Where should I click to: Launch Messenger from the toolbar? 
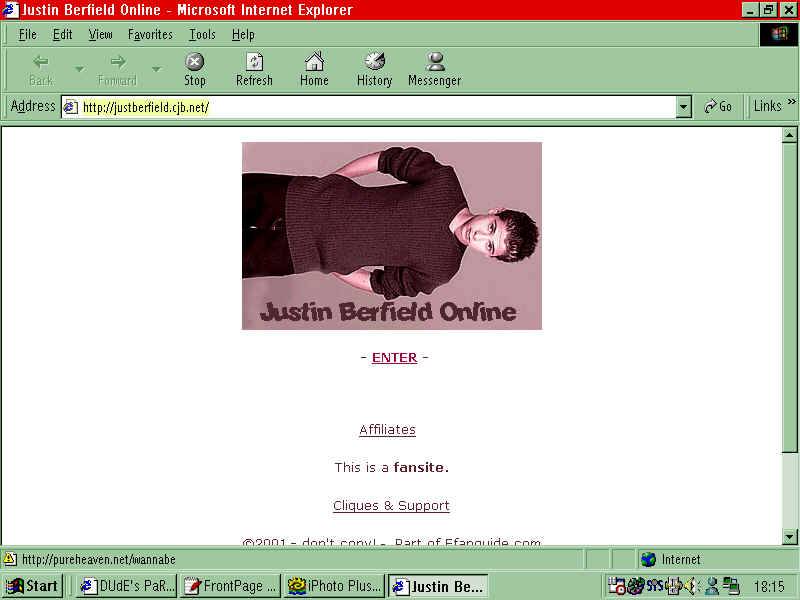(x=435, y=69)
